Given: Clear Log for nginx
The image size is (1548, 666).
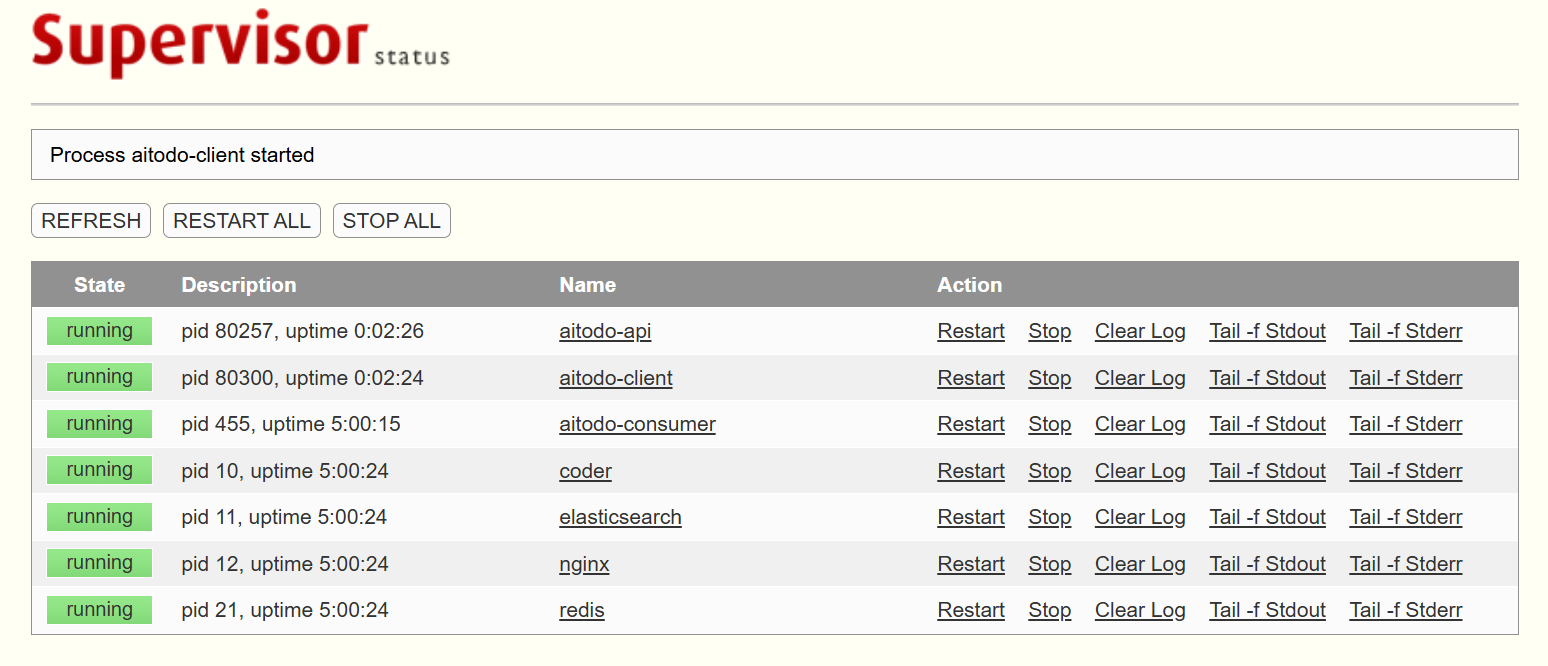Looking at the screenshot, I should click(1140, 564).
